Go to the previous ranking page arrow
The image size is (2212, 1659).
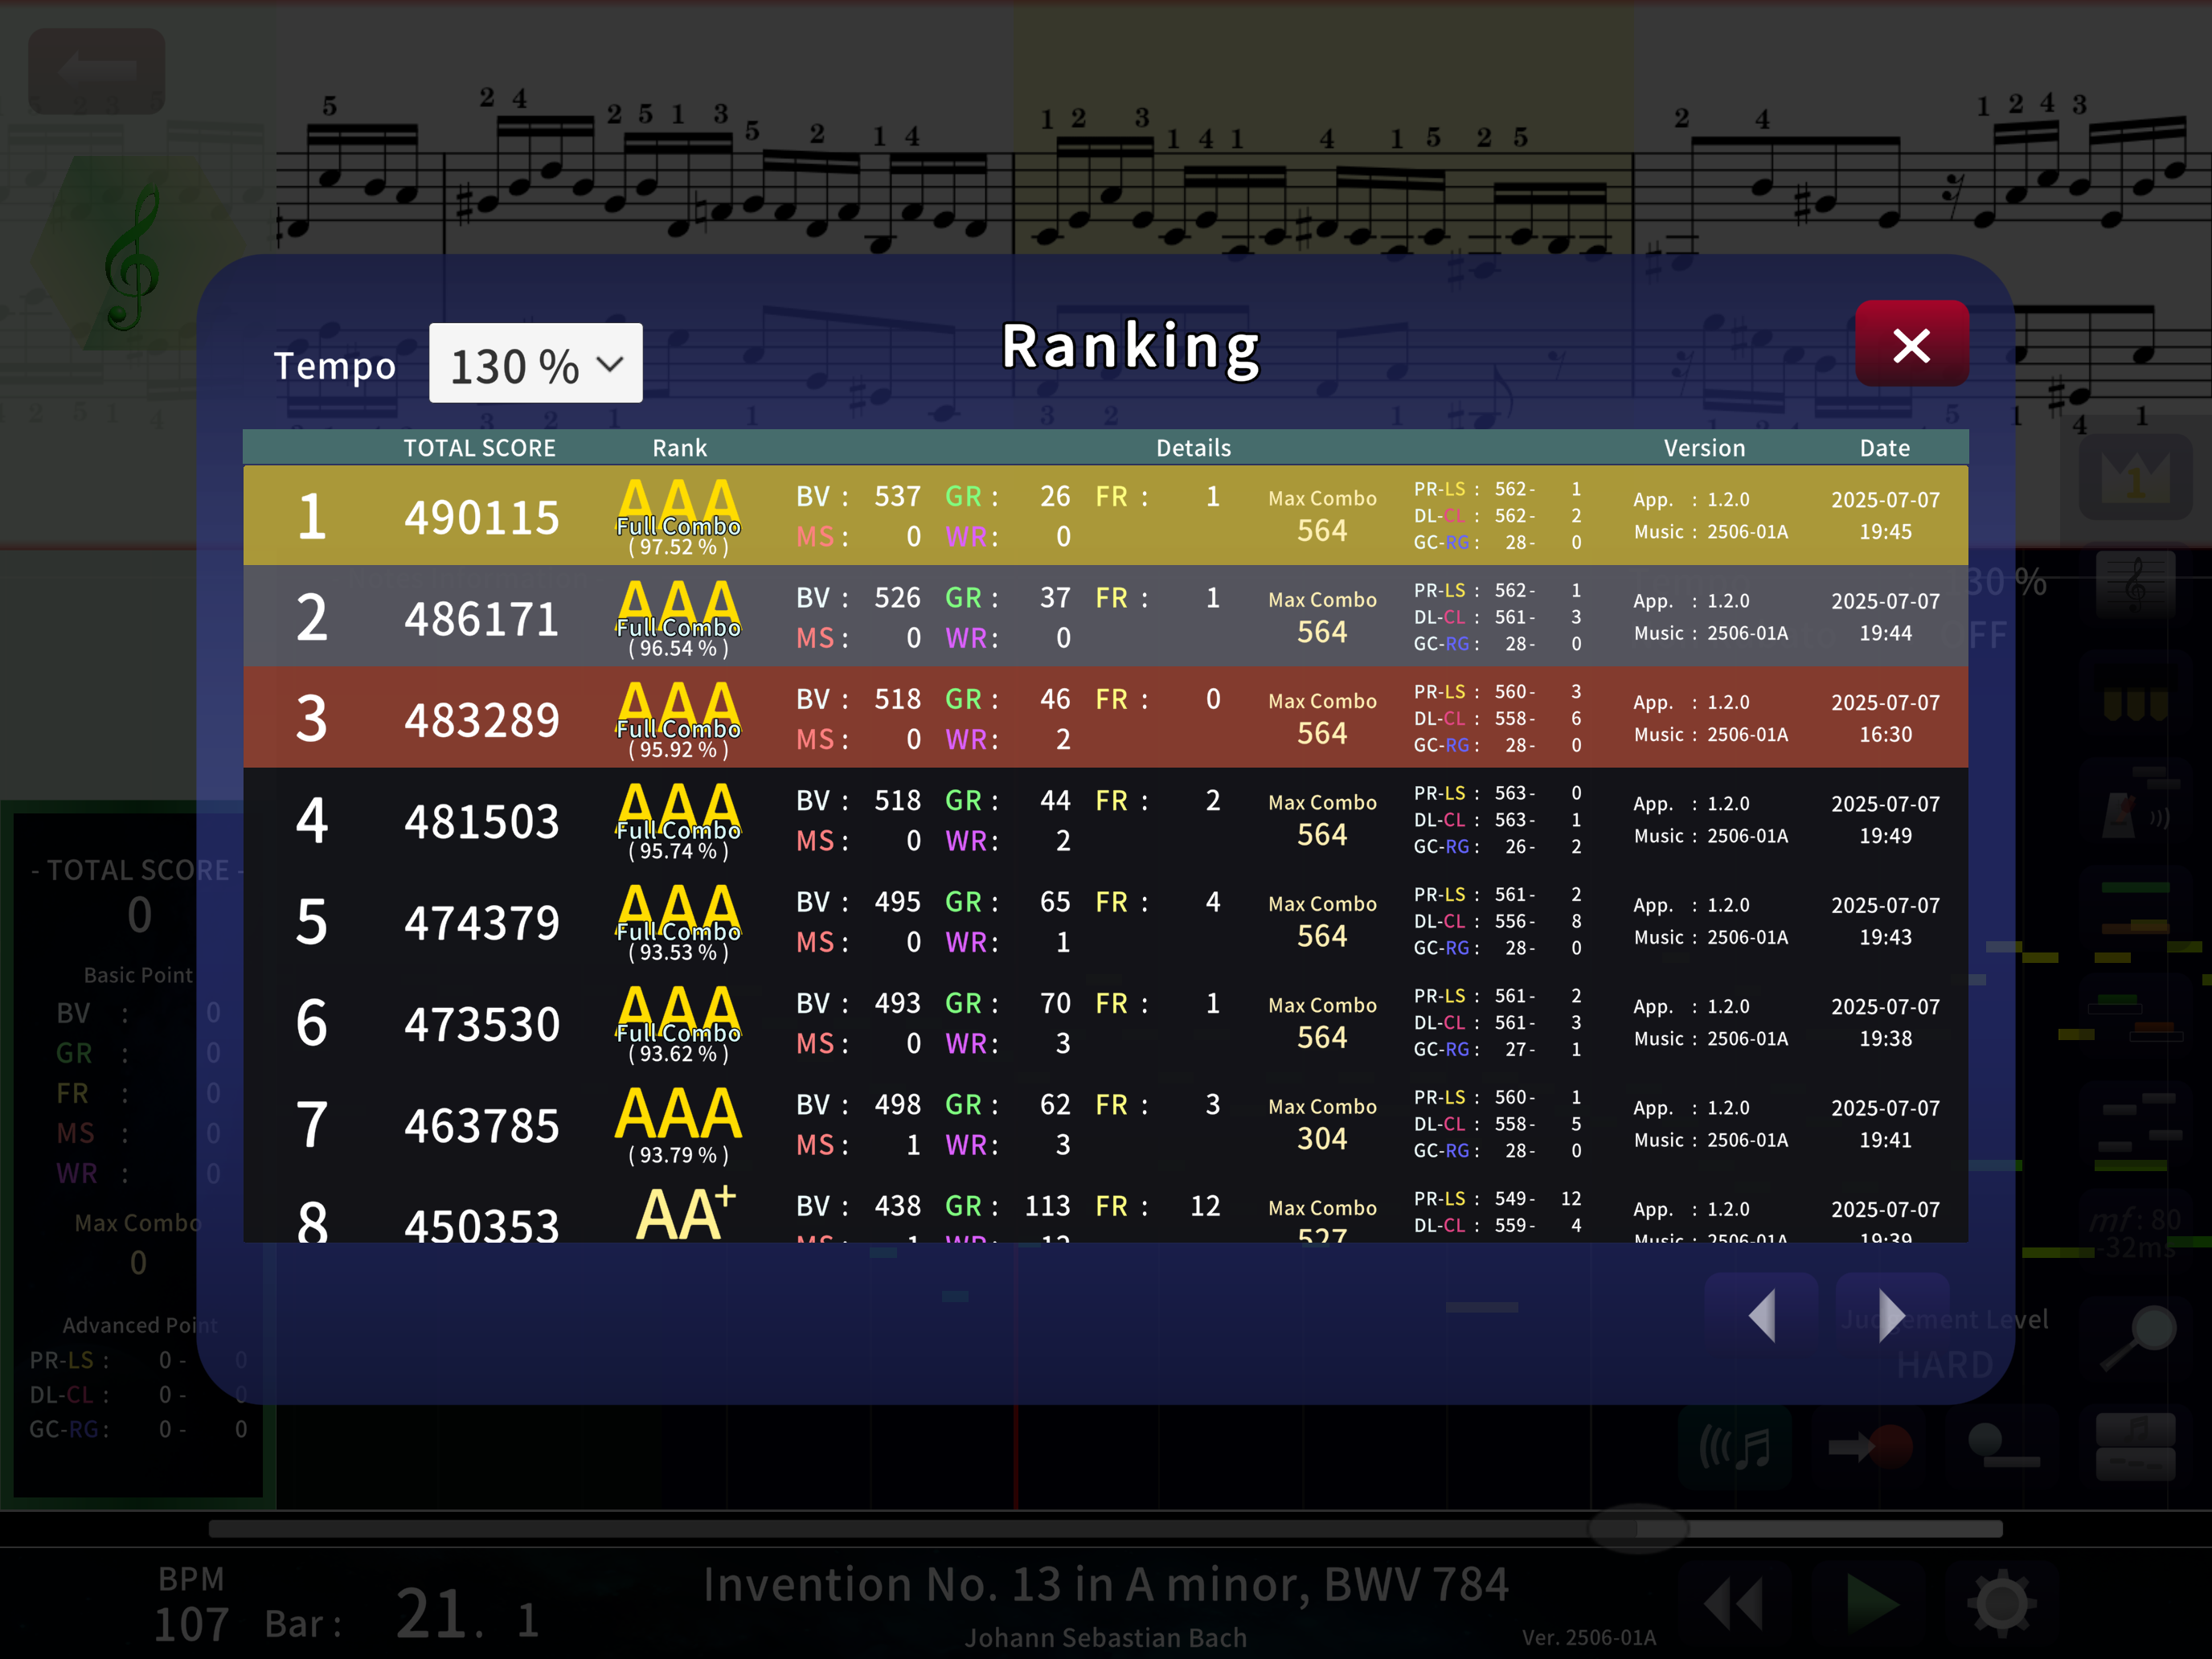1762,1314
